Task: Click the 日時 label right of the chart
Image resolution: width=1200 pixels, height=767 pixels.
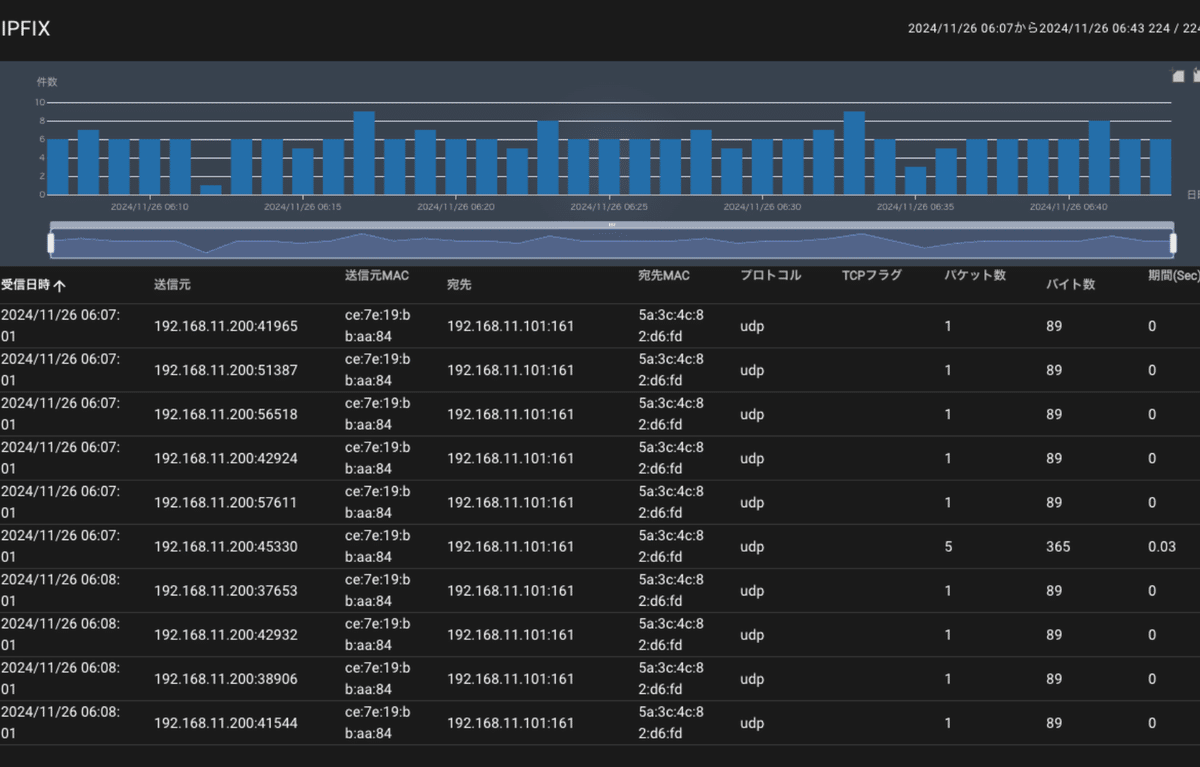Action: click(x=1193, y=196)
